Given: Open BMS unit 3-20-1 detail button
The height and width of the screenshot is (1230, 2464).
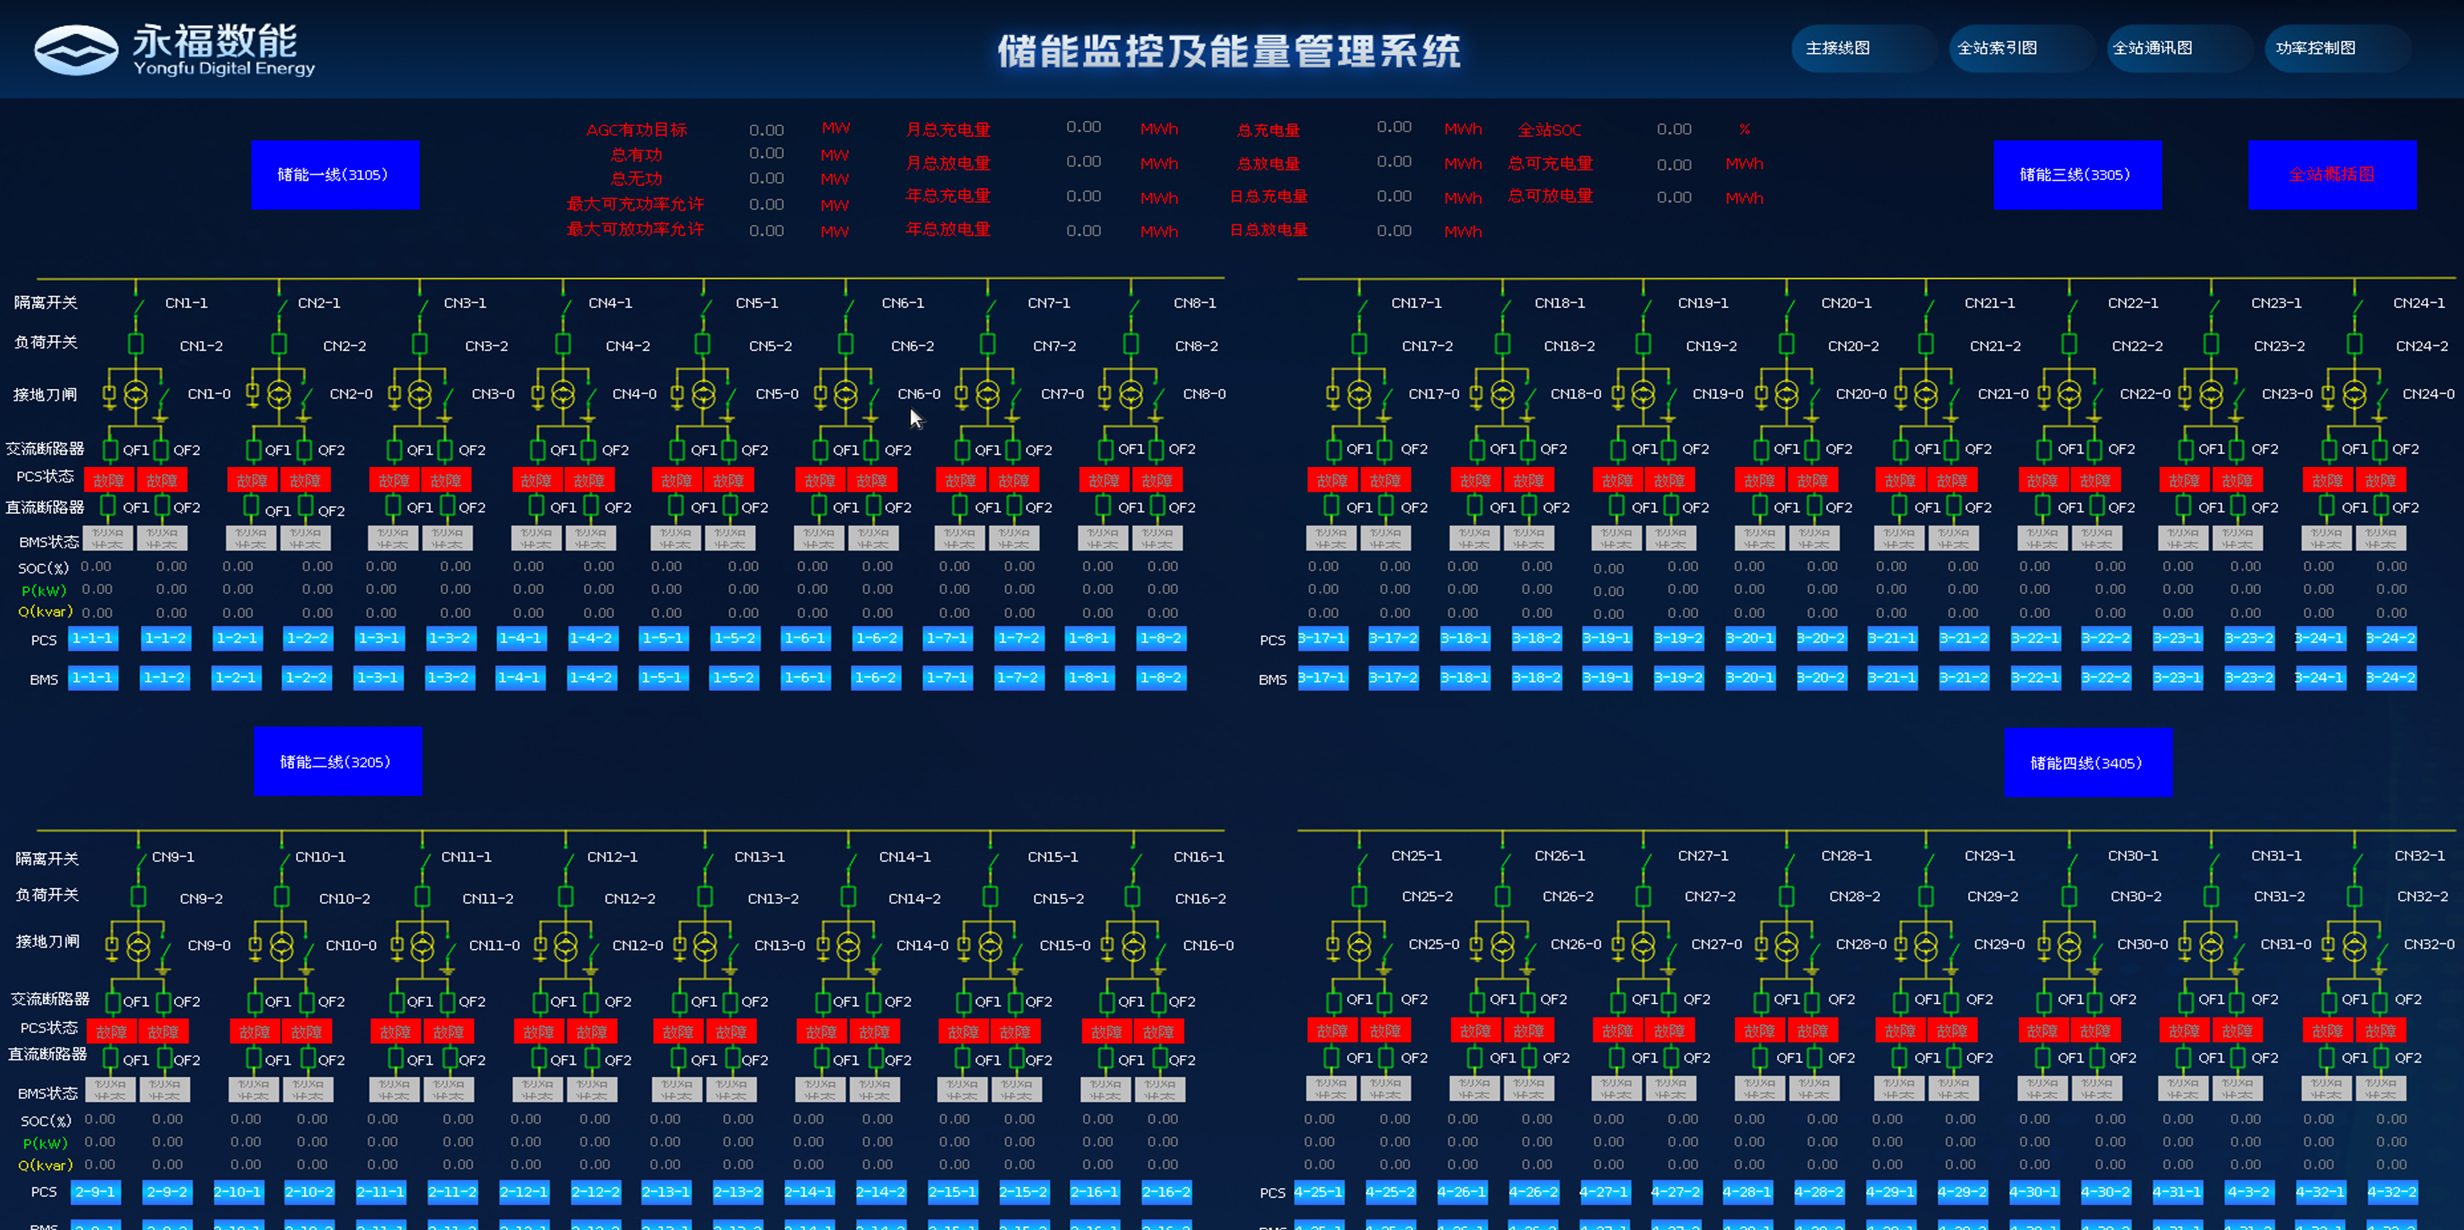Looking at the screenshot, I should (1749, 678).
